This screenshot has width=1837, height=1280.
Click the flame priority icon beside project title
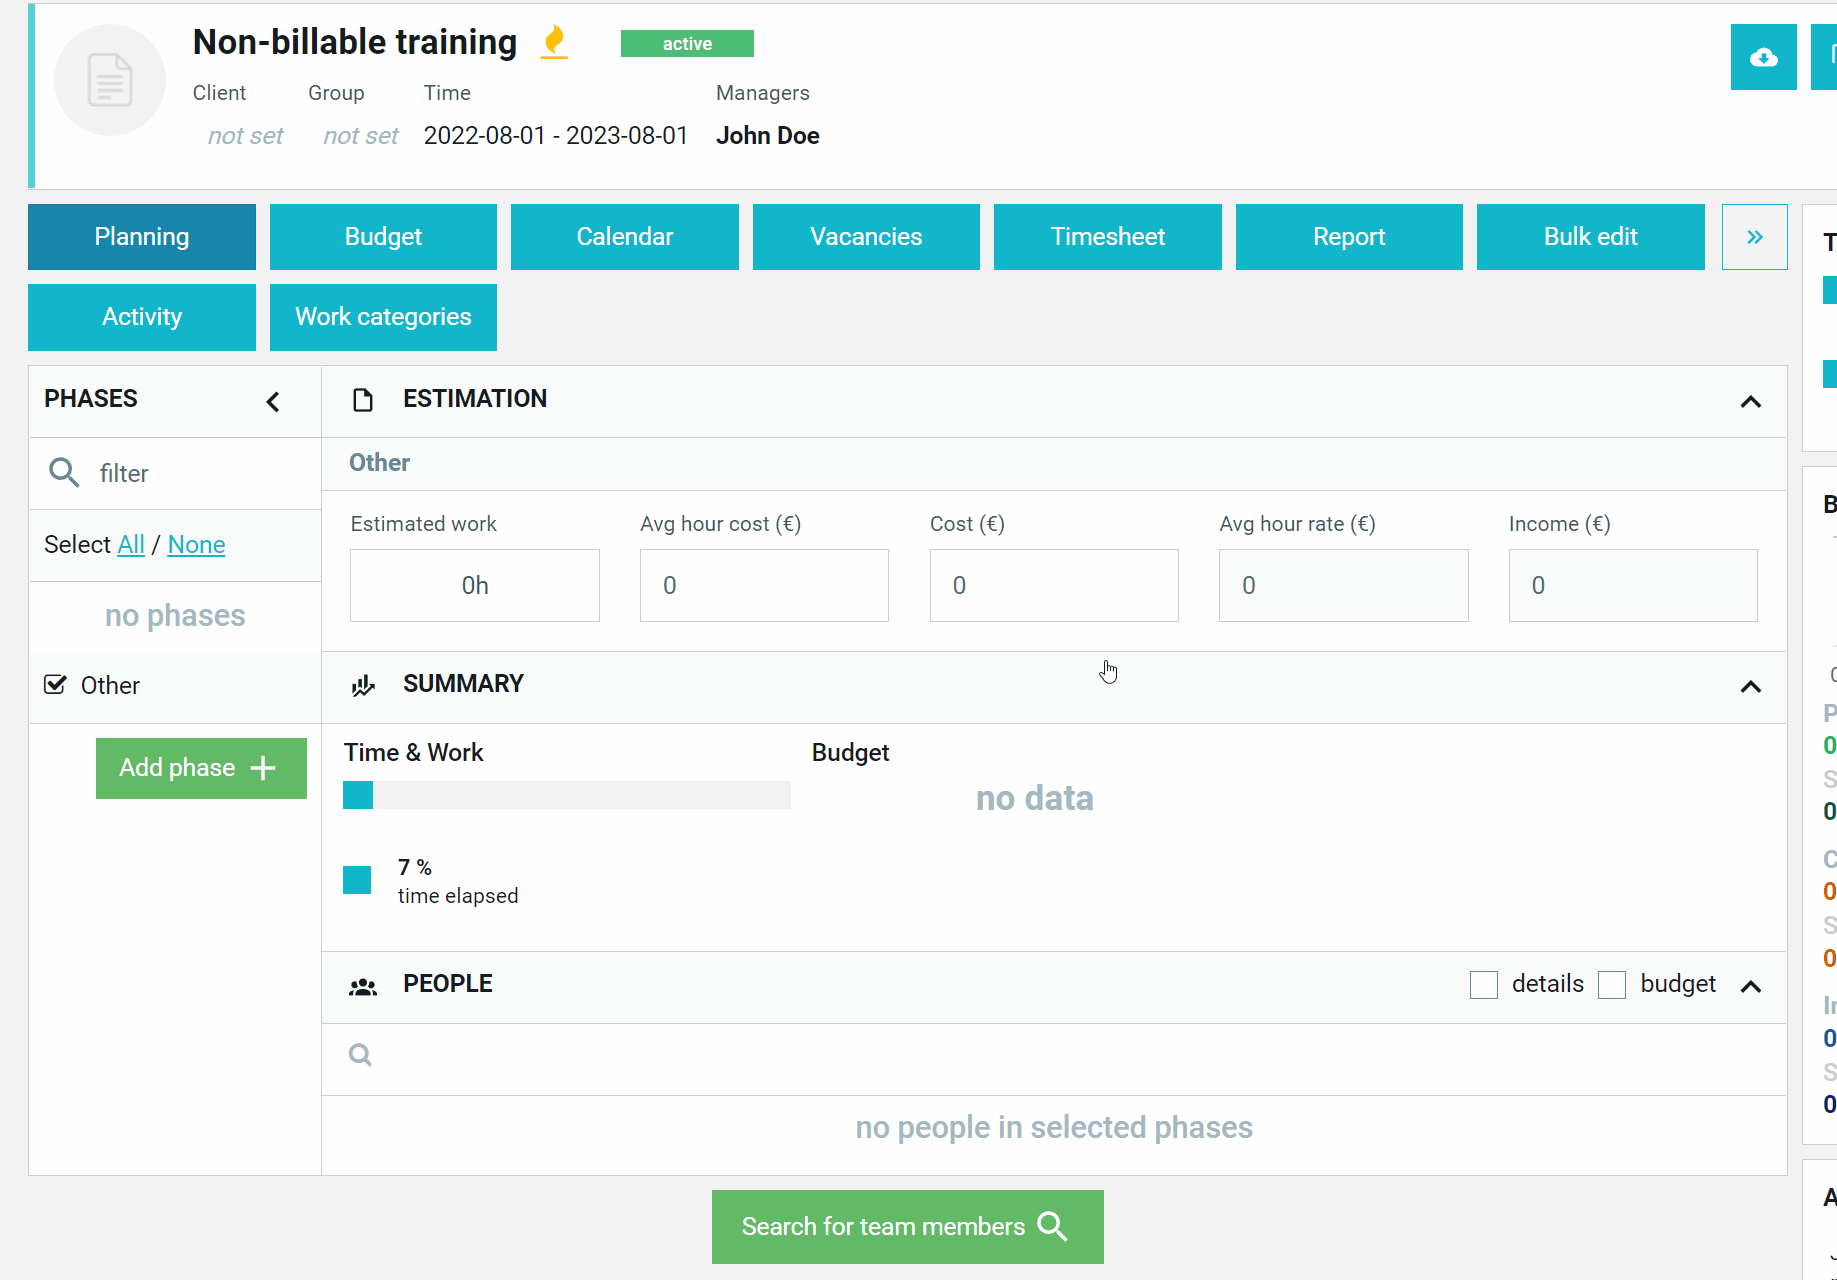554,42
